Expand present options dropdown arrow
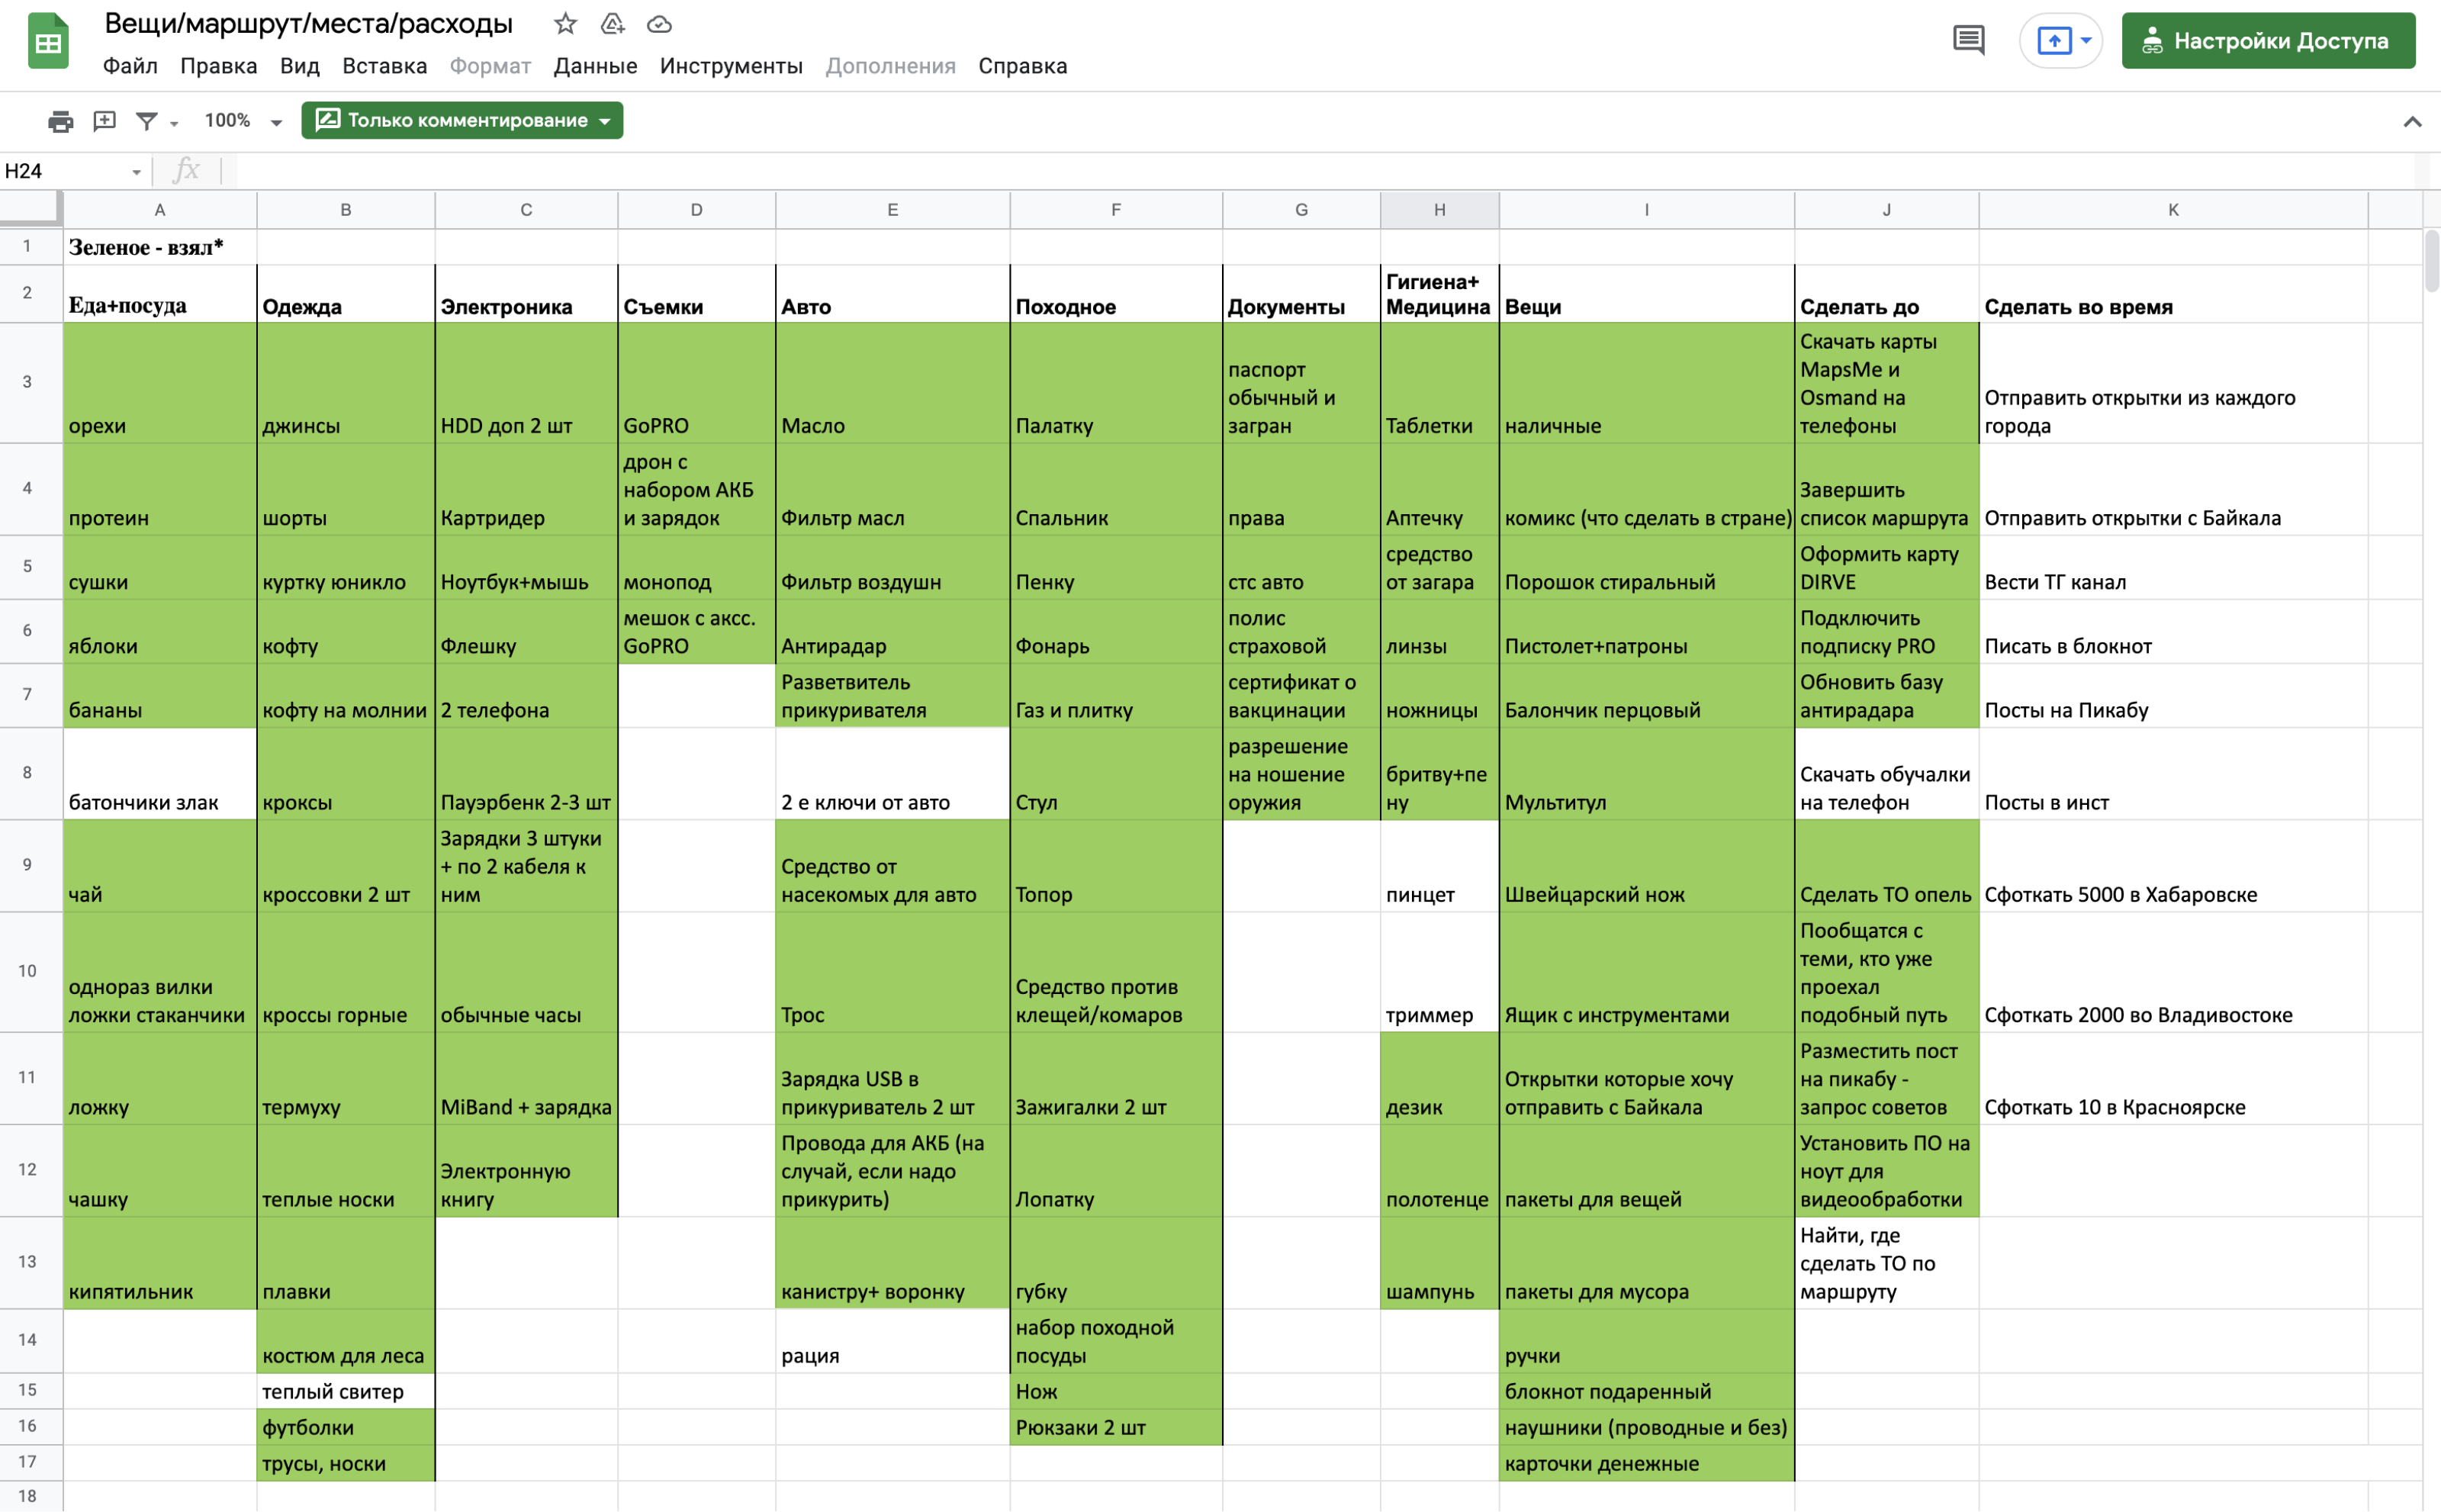2441x1512 pixels. coord(2086,41)
